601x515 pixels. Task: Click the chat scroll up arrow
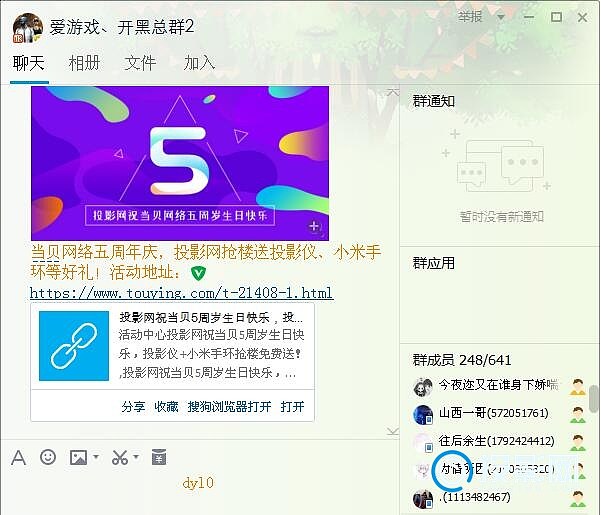tap(392, 92)
